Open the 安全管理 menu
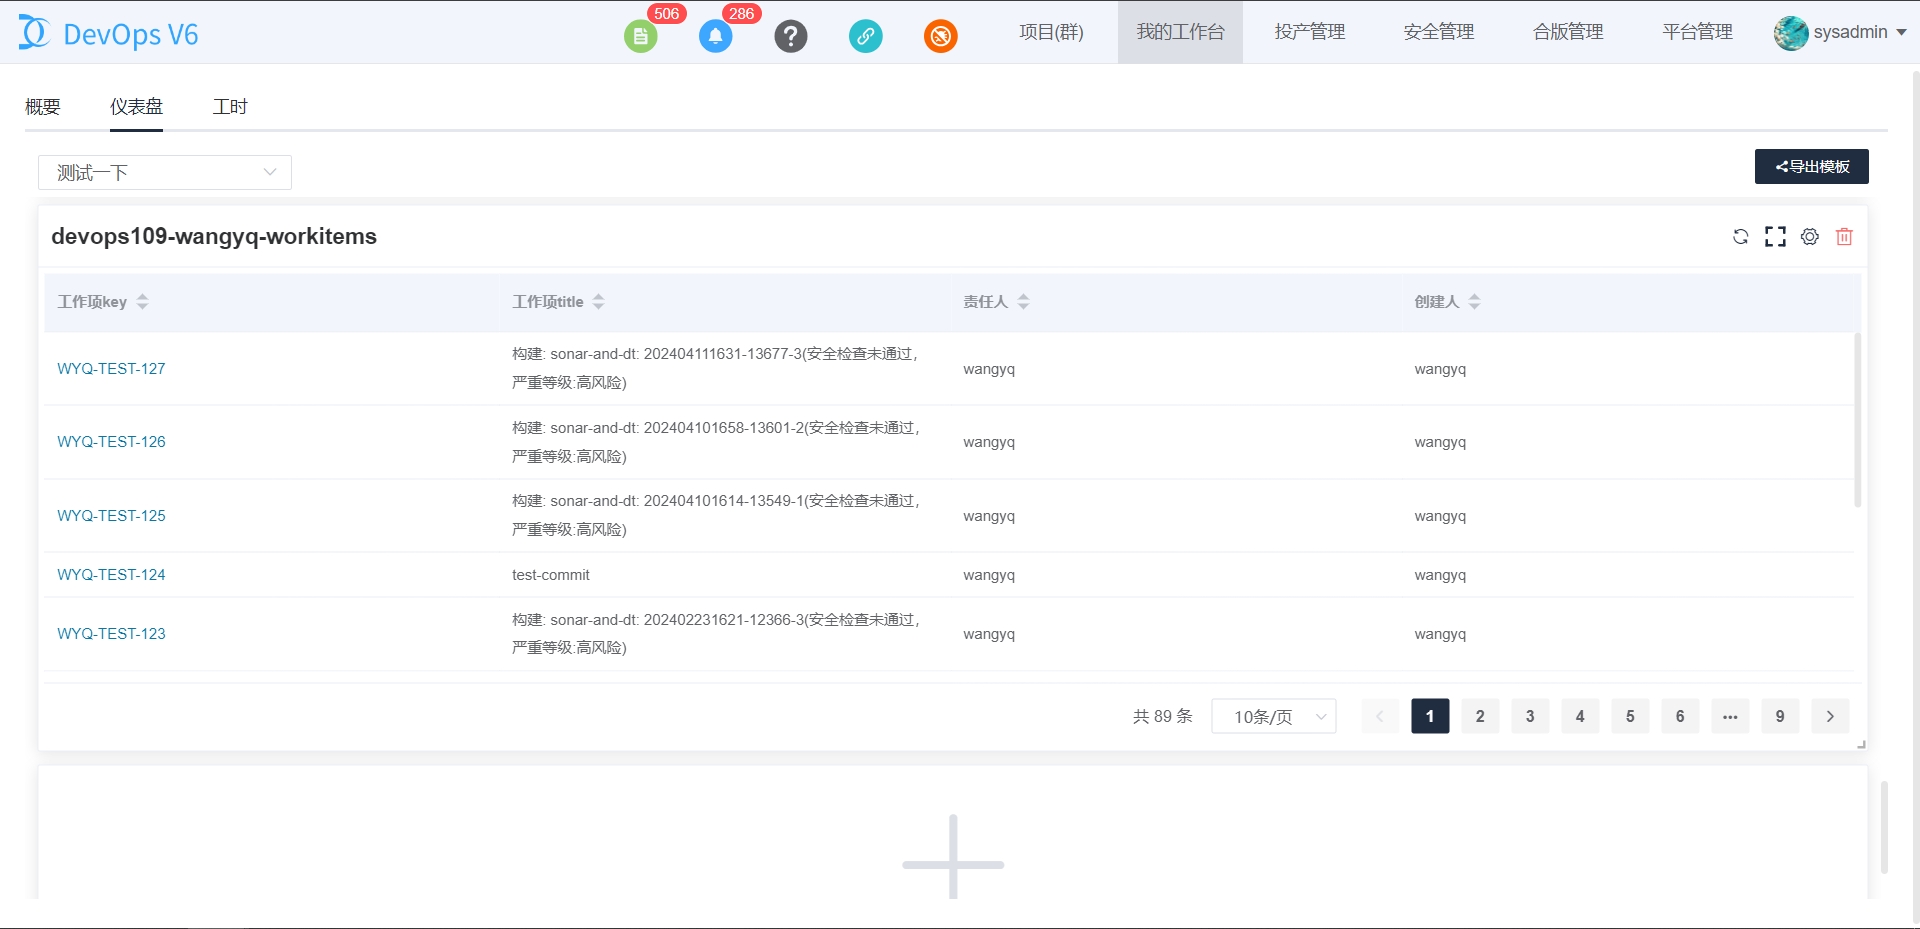This screenshot has width=1920, height=929. 1438,32
